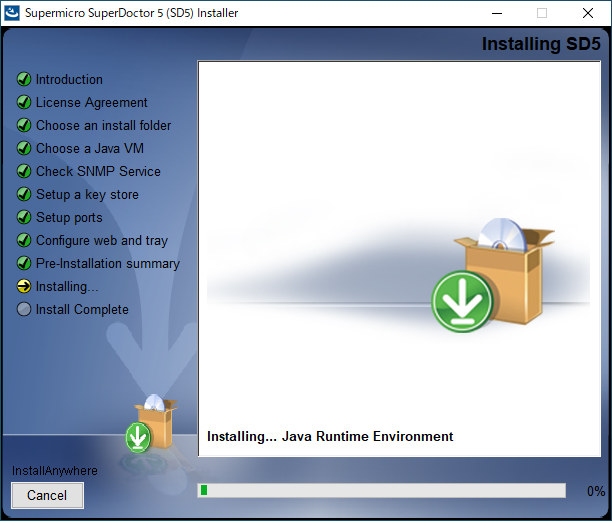Screen dimensions: 612x521
Task: Click the 'Install Complete' step label
Action: click(x=82, y=310)
